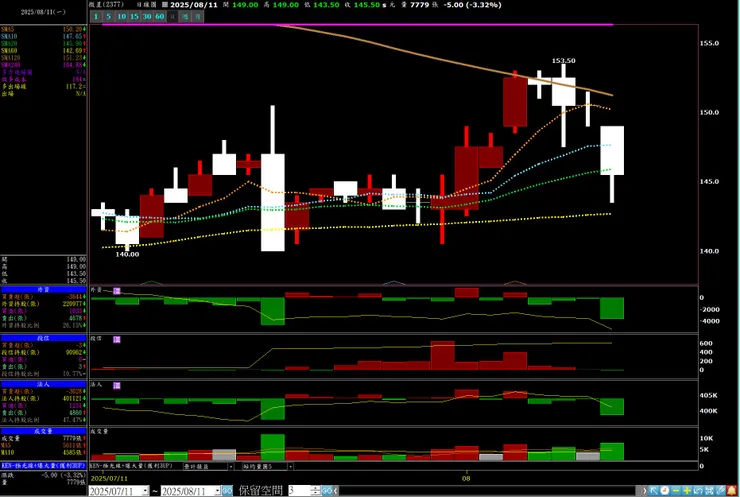Click the blue 投信 panel header
Image resolution: width=740 pixels, height=497 pixels.
[43, 338]
